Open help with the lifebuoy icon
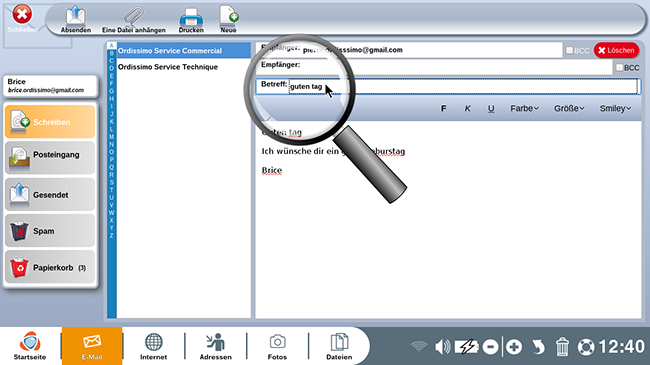The height and width of the screenshot is (365, 650). (586, 347)
